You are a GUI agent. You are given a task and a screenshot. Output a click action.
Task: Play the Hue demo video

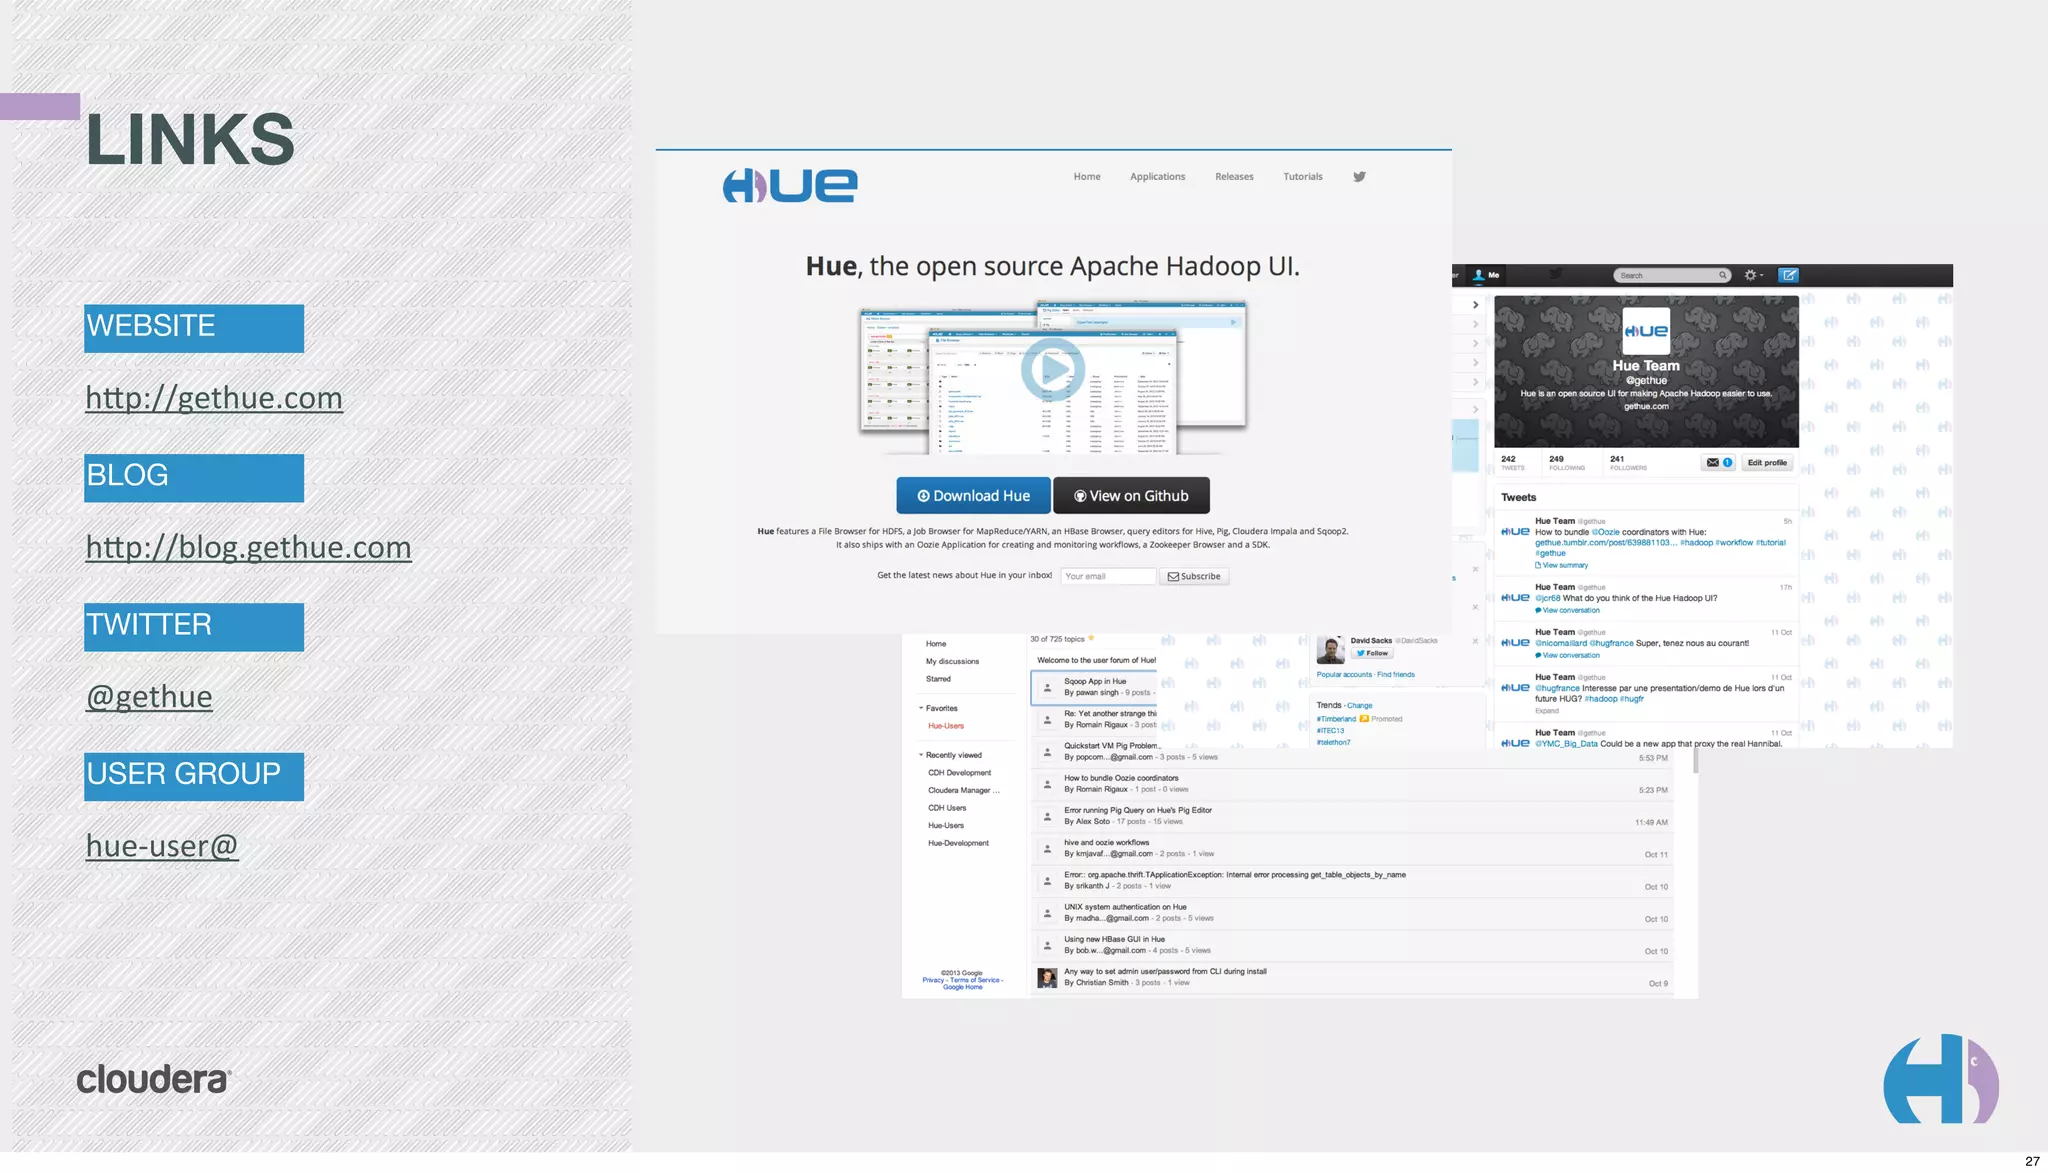click(1052, 369)
